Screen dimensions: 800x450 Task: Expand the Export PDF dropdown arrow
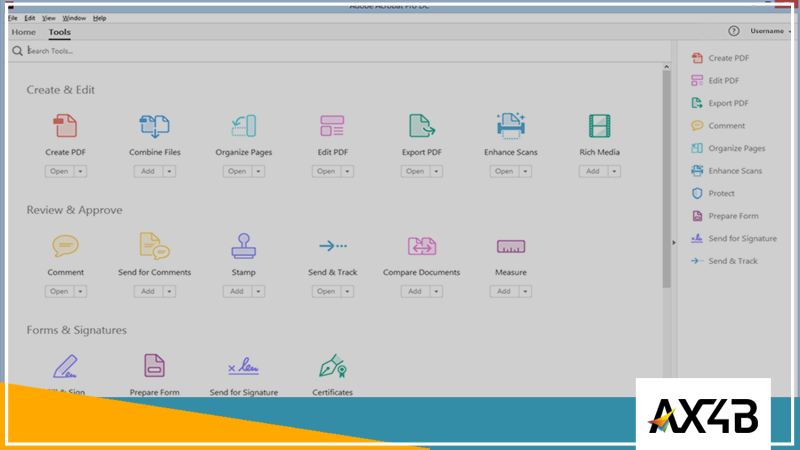[x=436, y=171]
